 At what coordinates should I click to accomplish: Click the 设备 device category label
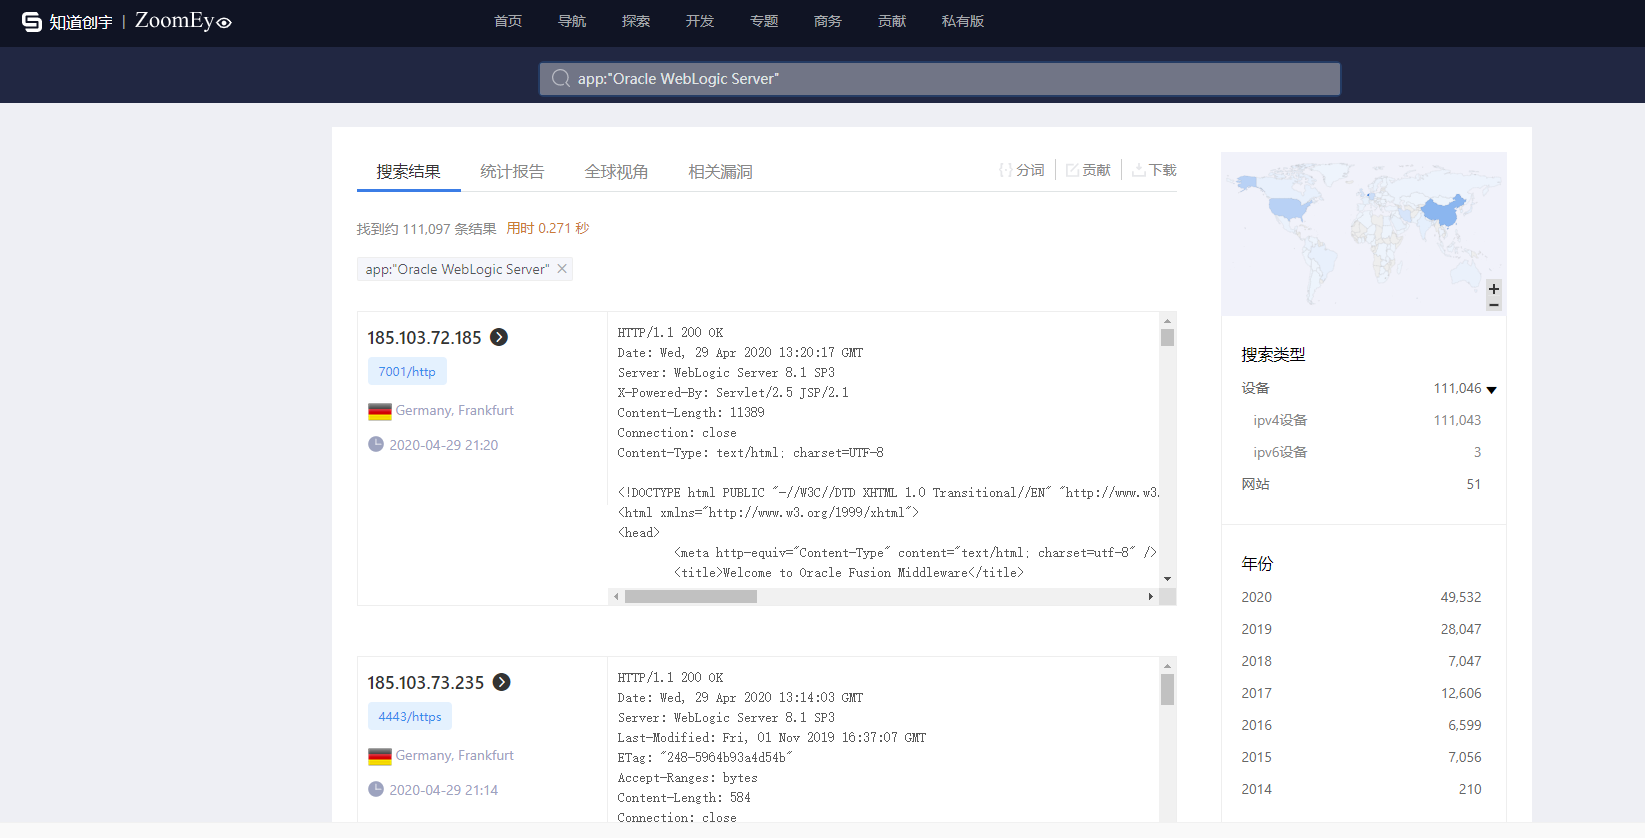1256,388
